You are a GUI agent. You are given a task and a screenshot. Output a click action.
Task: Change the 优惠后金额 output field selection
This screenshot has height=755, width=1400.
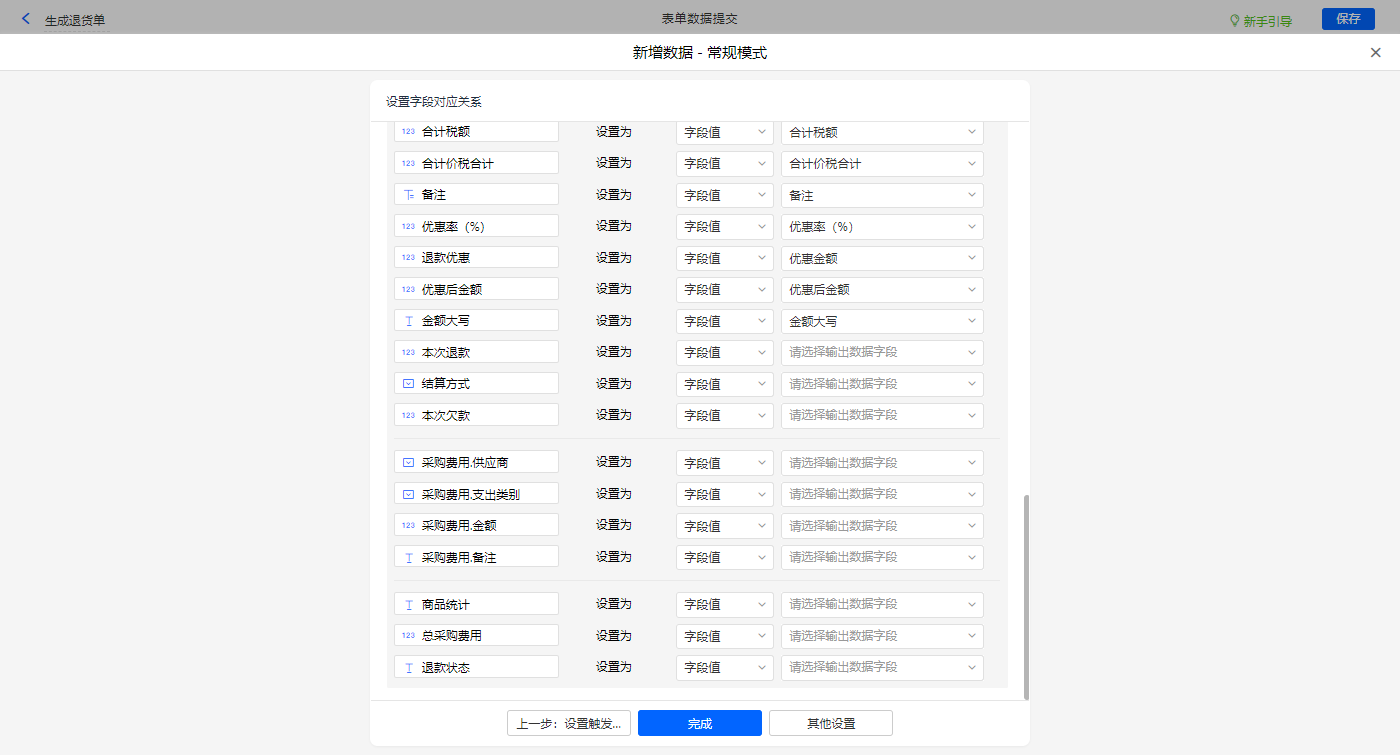pyautogui.click(x=881, y=290)
